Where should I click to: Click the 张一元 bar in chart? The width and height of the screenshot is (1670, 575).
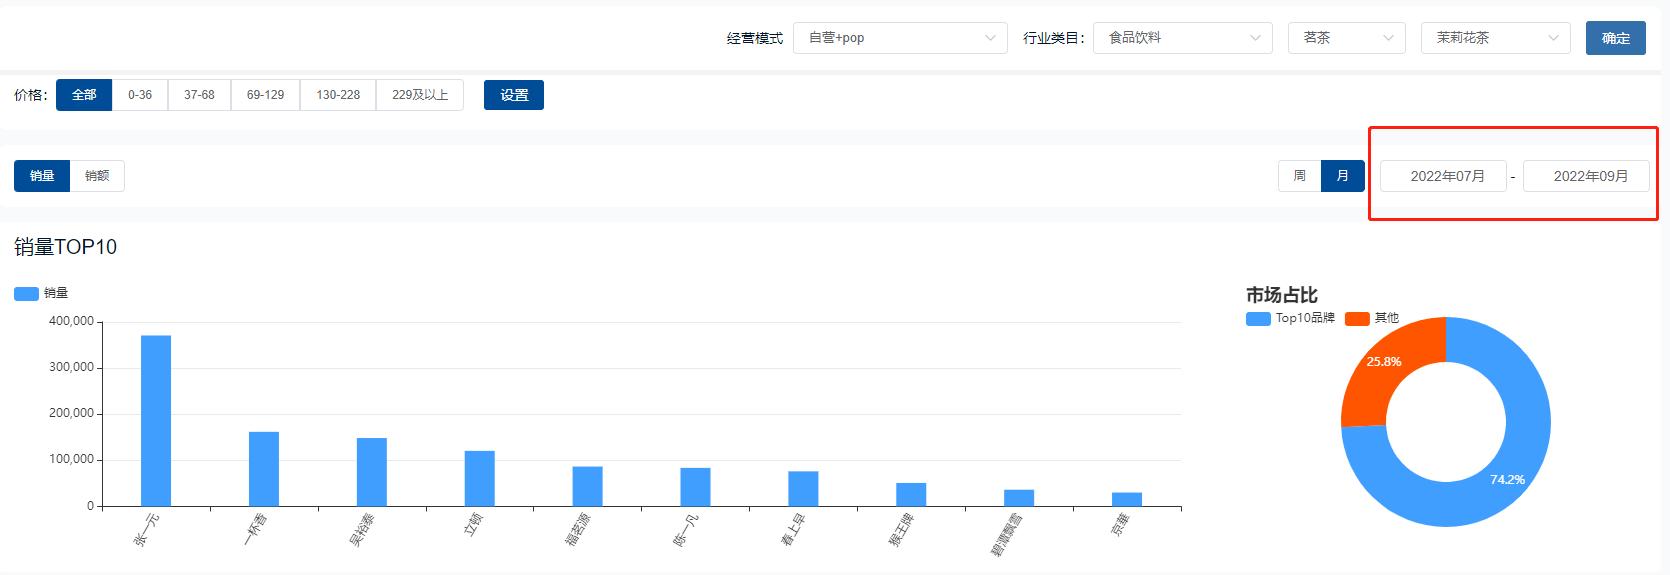point(156,421)
